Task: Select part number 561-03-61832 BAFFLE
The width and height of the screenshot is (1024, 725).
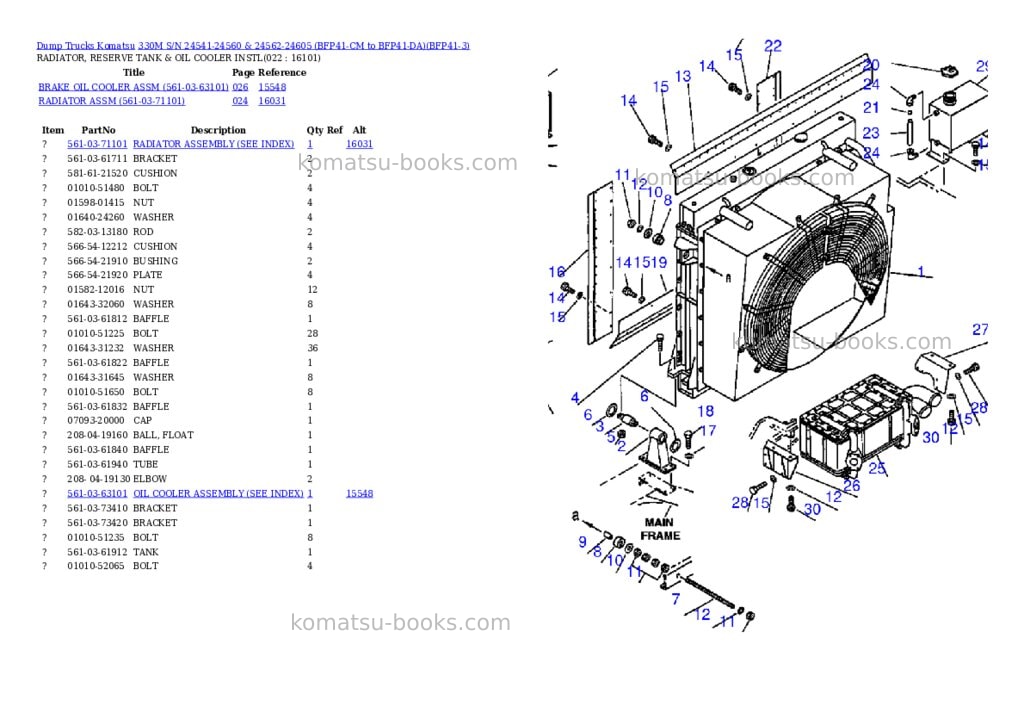Action: [x=97, y=406]
